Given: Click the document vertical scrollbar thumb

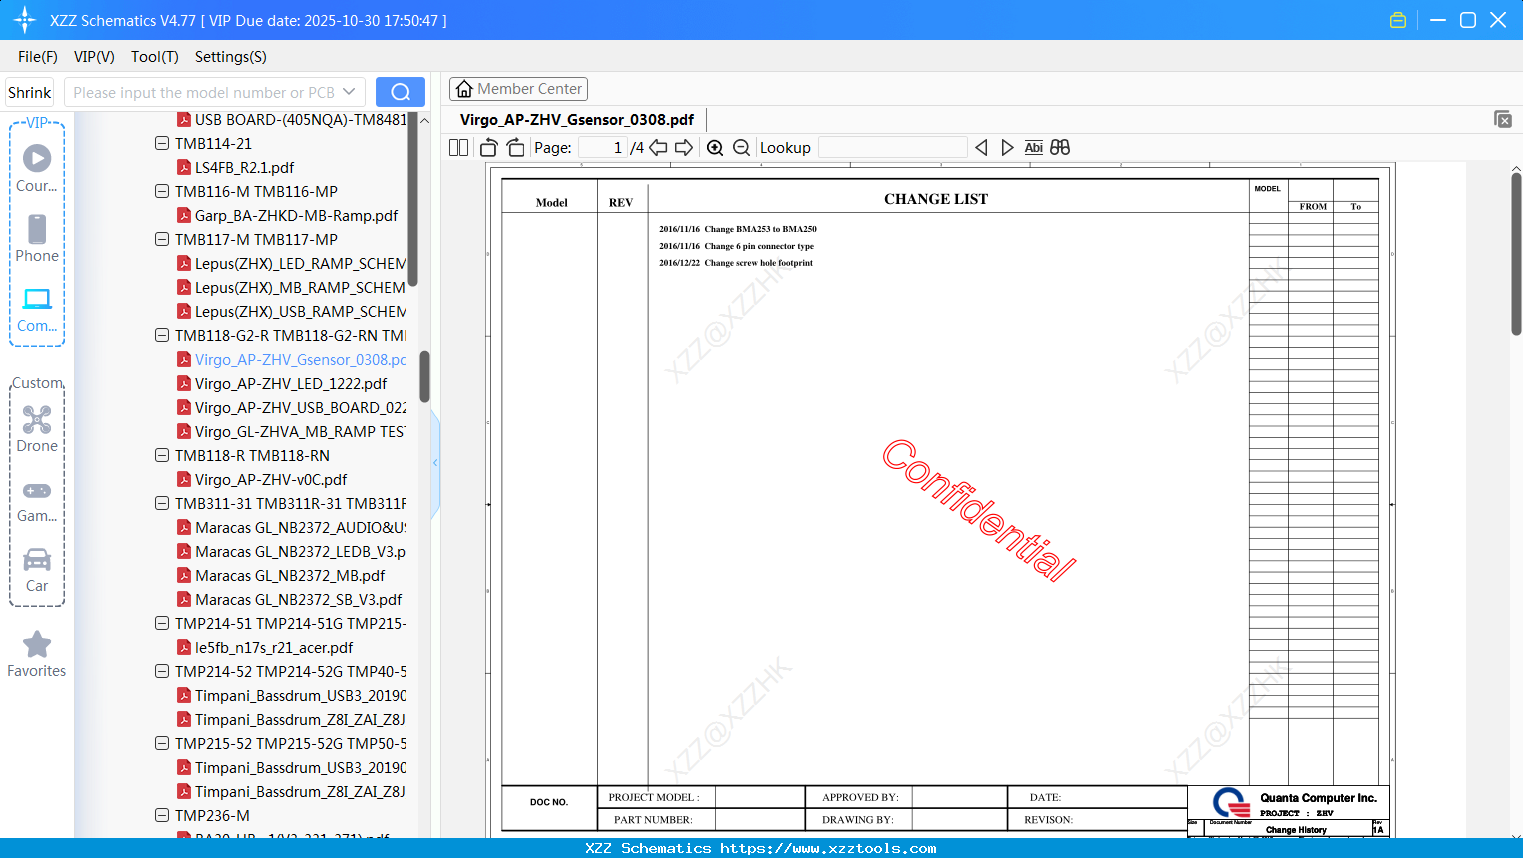Looking at the screenshot, I should point(1516,253).
